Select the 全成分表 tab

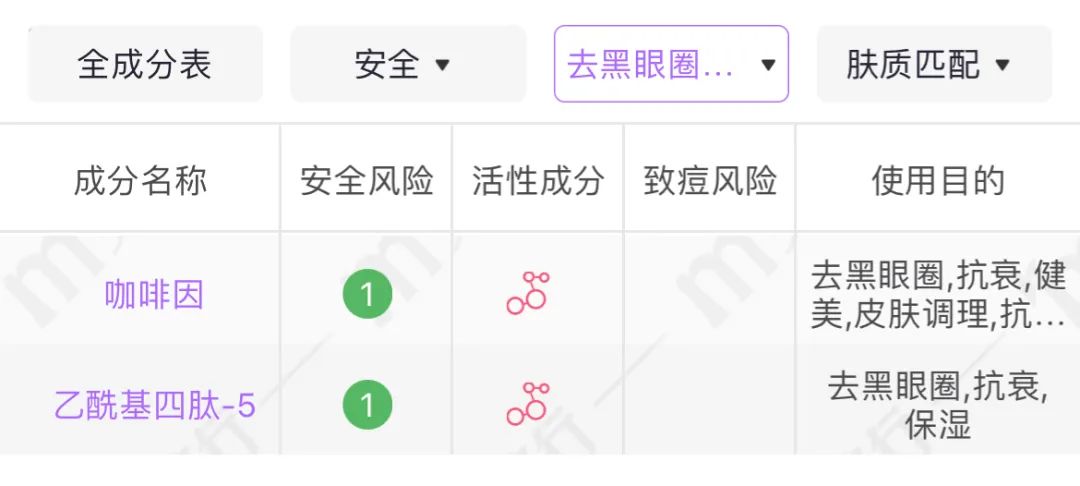tap(145, 64)
